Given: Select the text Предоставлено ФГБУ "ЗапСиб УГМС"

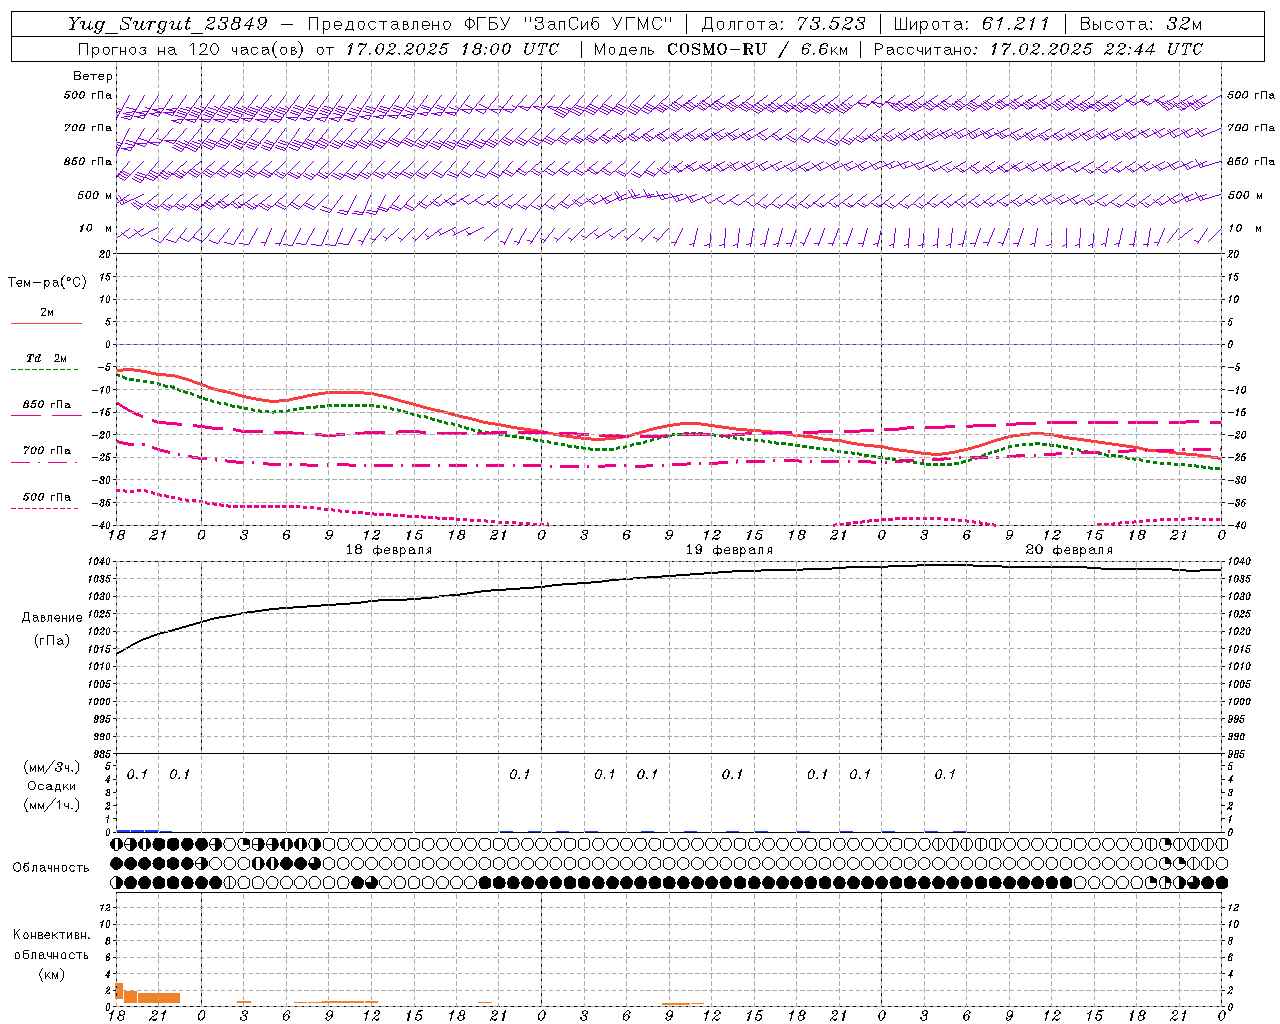Looking at the screenshot, I should (490, 24).
